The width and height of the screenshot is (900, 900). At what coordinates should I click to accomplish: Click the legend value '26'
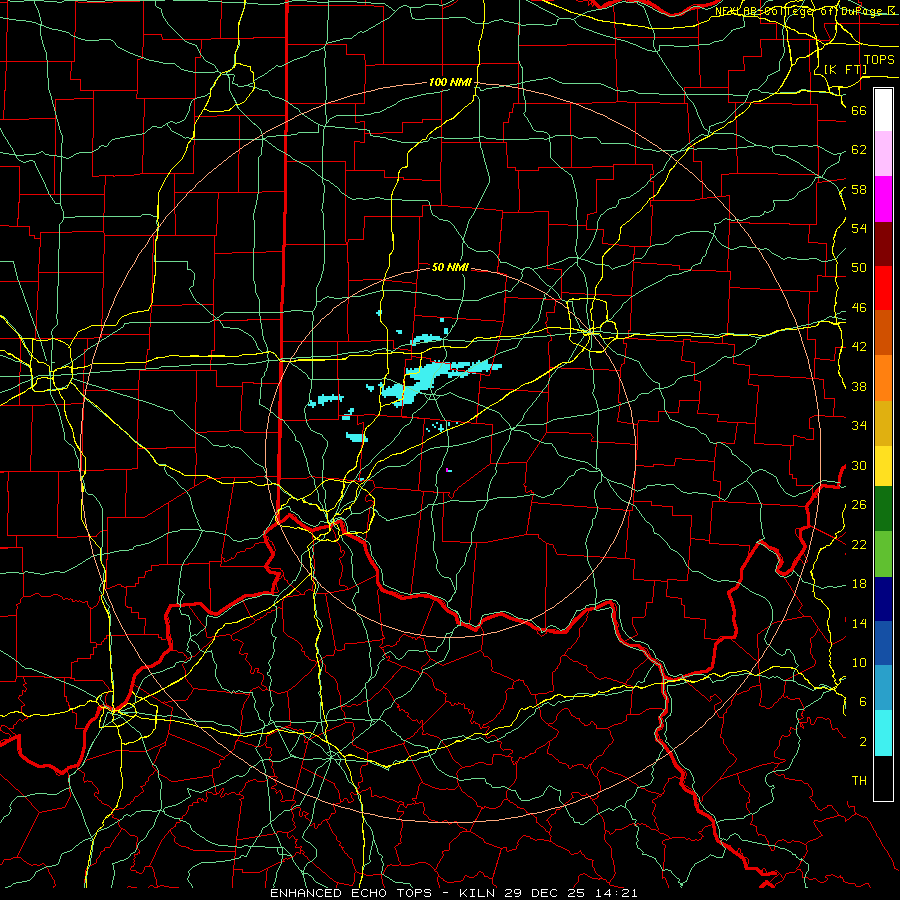pyautogui.click(x=859, y=505)
